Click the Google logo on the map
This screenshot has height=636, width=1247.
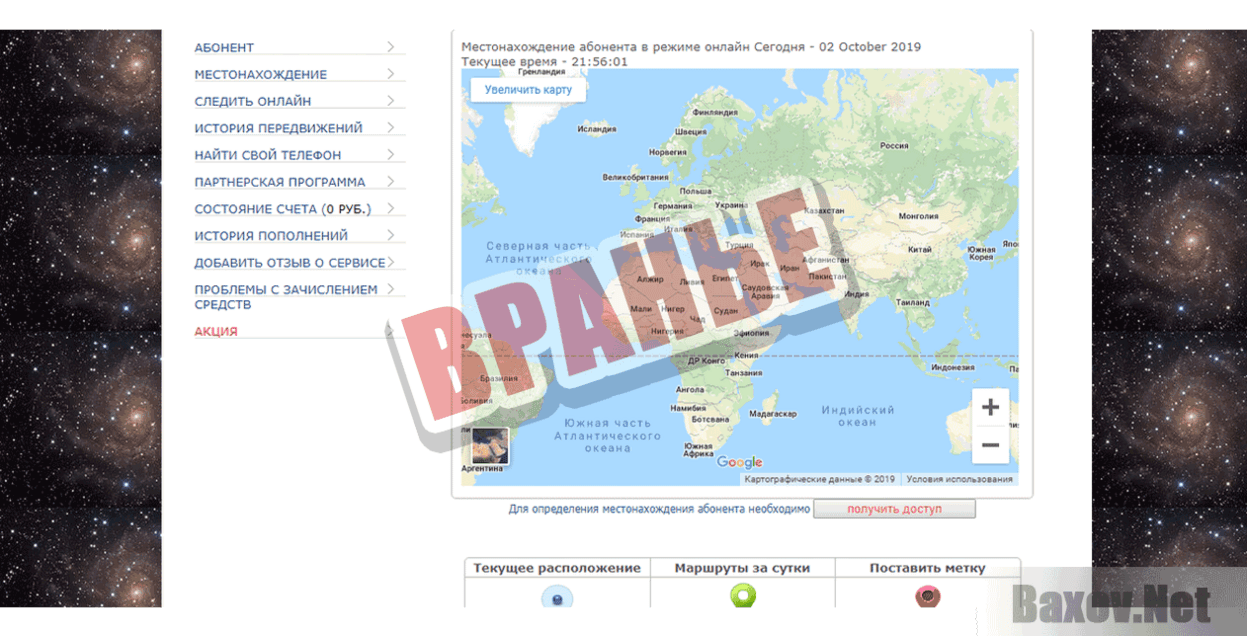[739, 462]
